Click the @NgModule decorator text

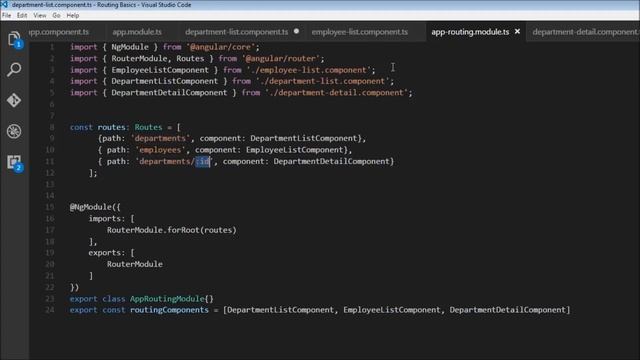(90, 207)
